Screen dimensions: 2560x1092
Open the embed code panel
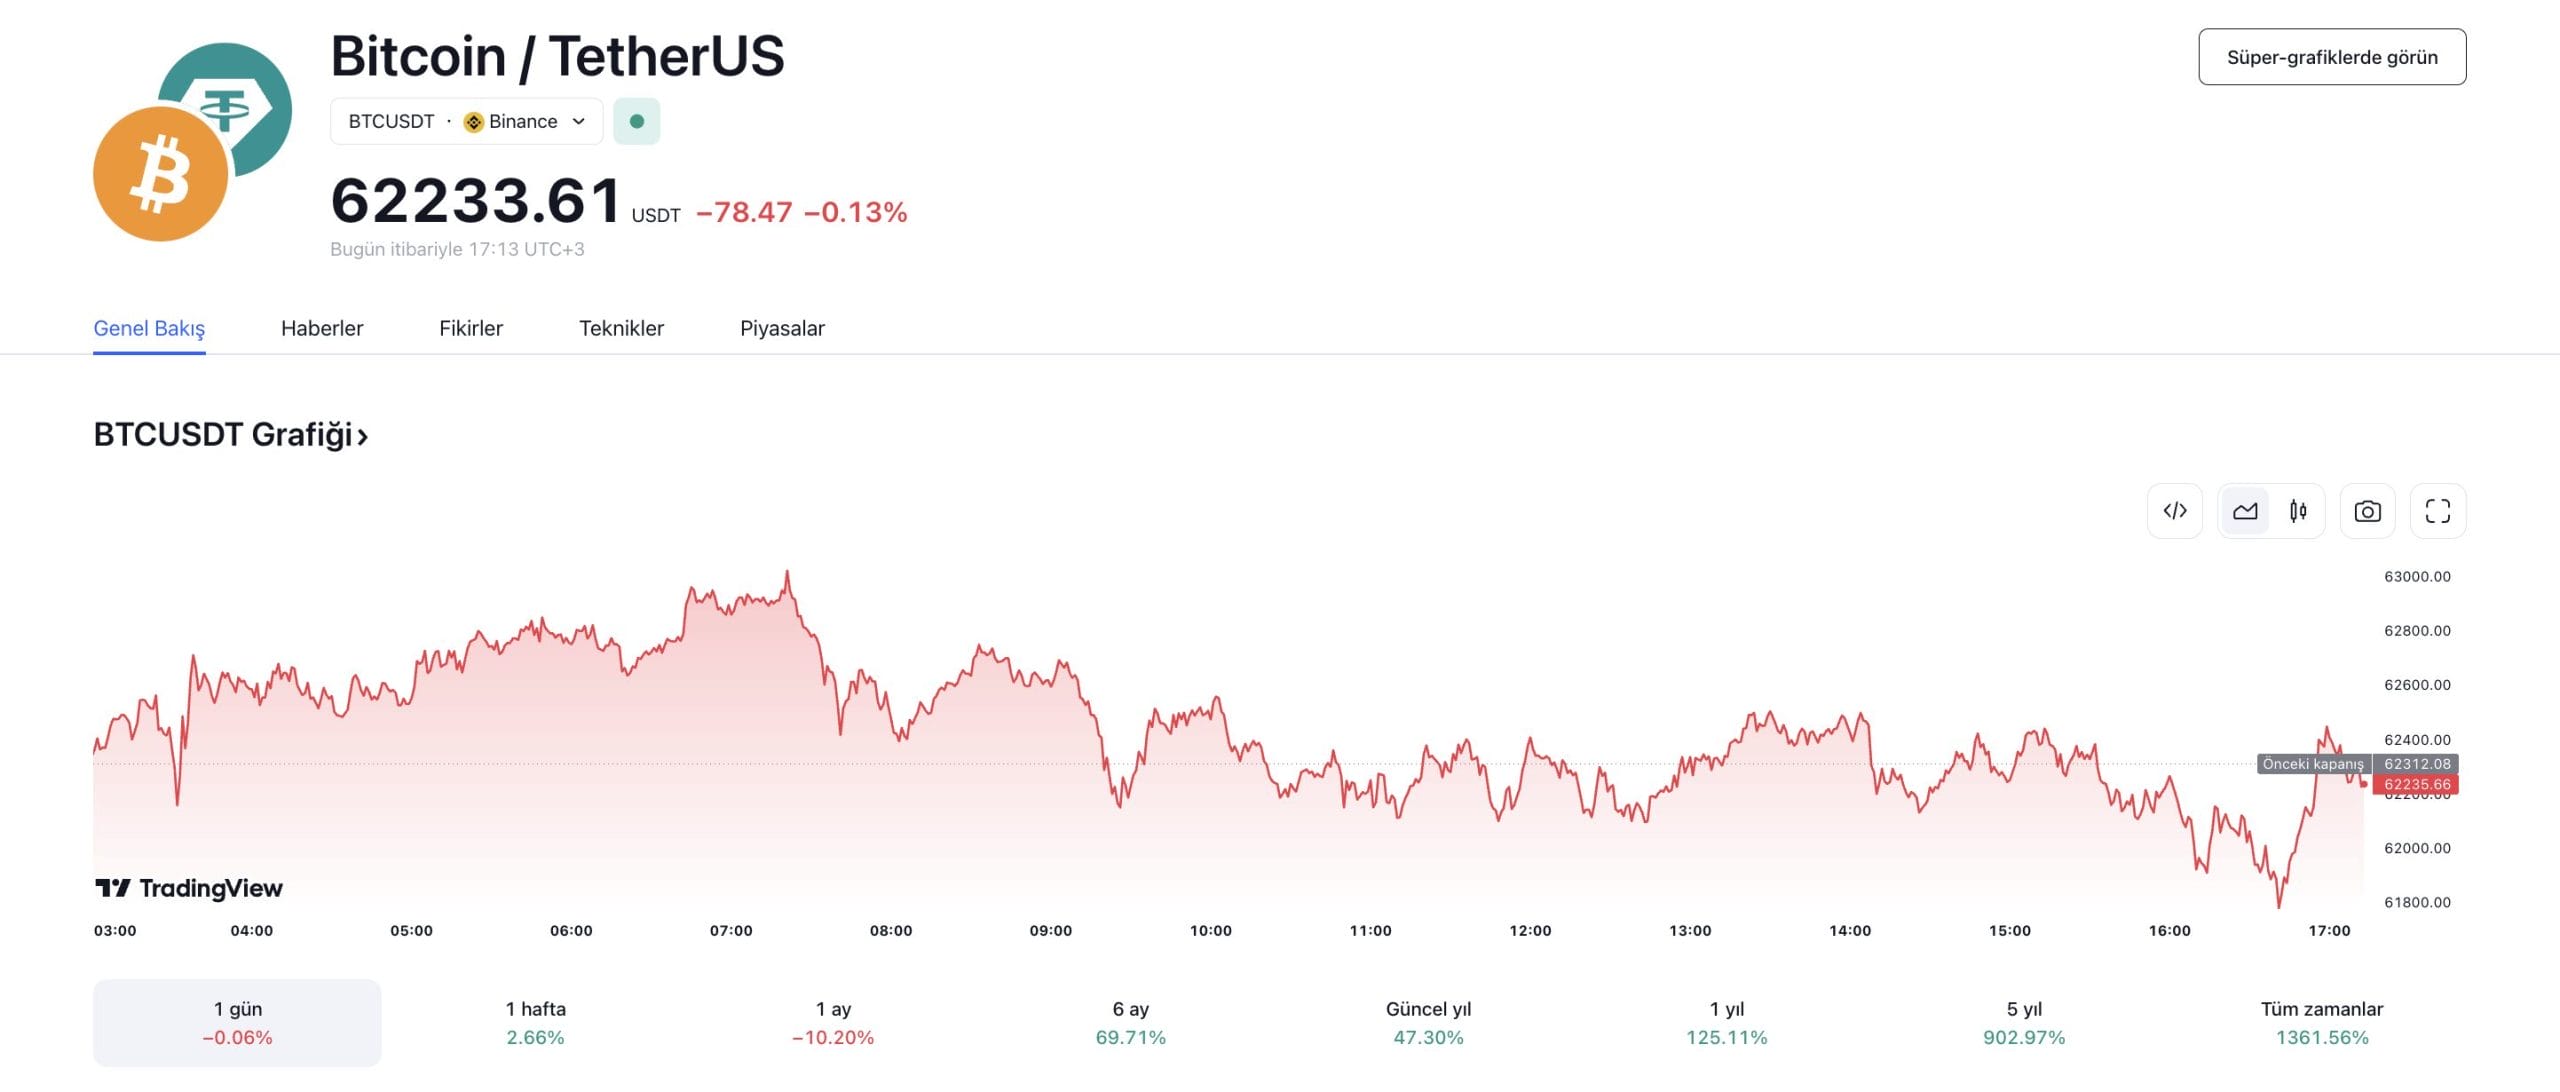tap(2175, 510)
